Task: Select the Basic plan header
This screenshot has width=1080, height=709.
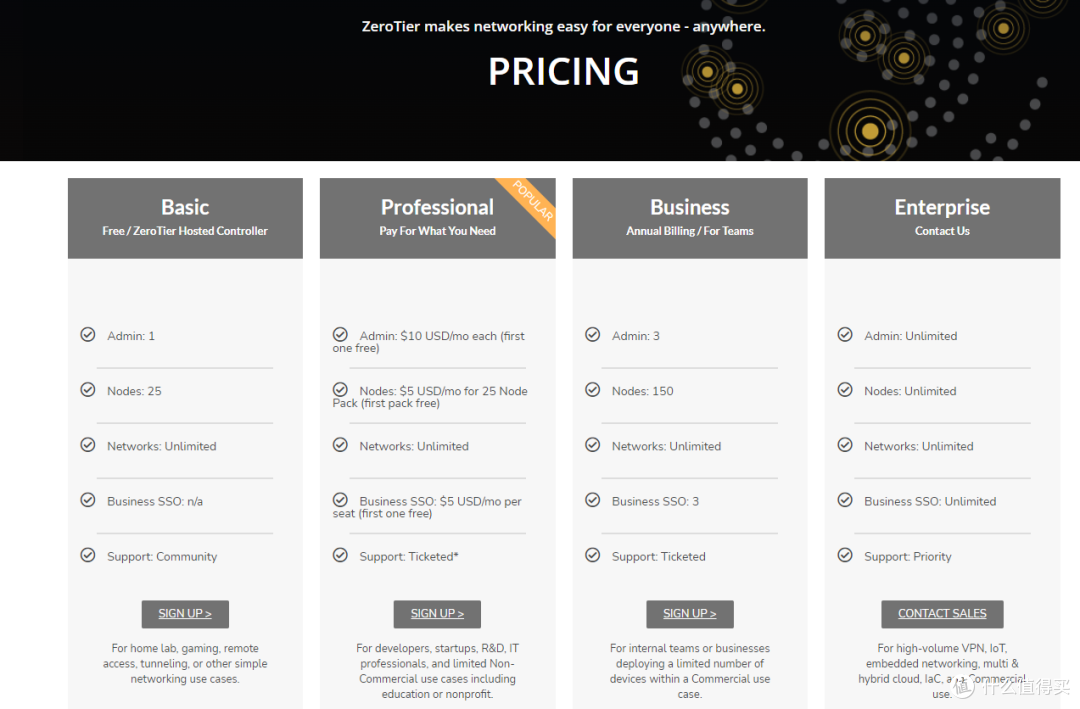Action: 185,218
